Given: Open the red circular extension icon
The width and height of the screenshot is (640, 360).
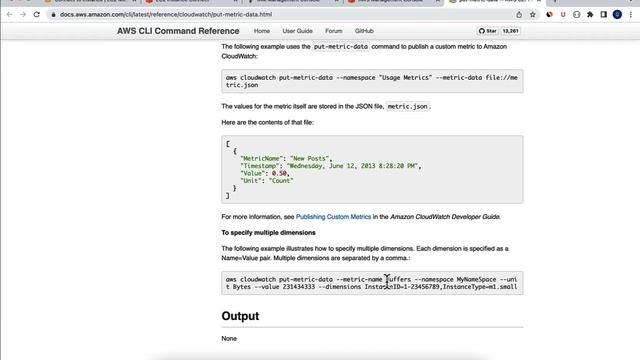Looking at the screenshot, I should [549, 15].
